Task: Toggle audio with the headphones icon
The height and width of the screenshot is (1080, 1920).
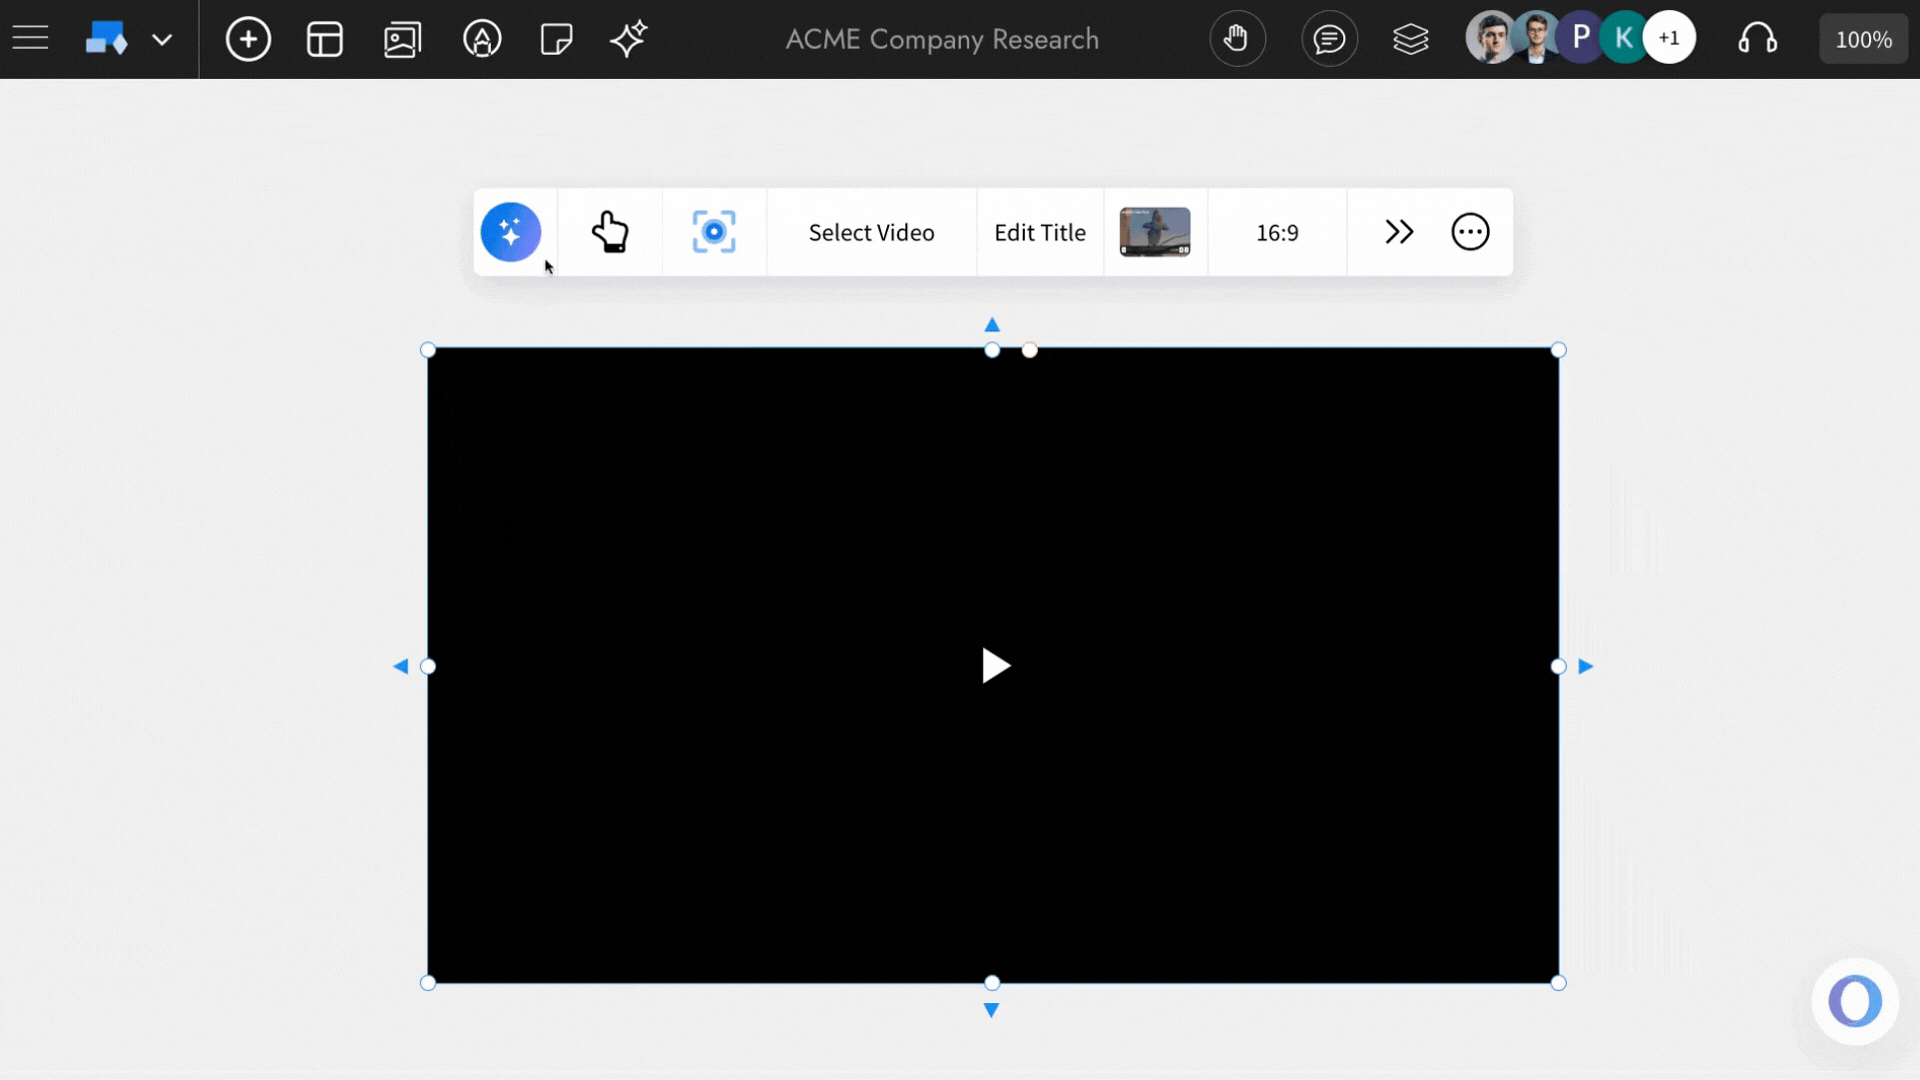Action: (1758, 38)
